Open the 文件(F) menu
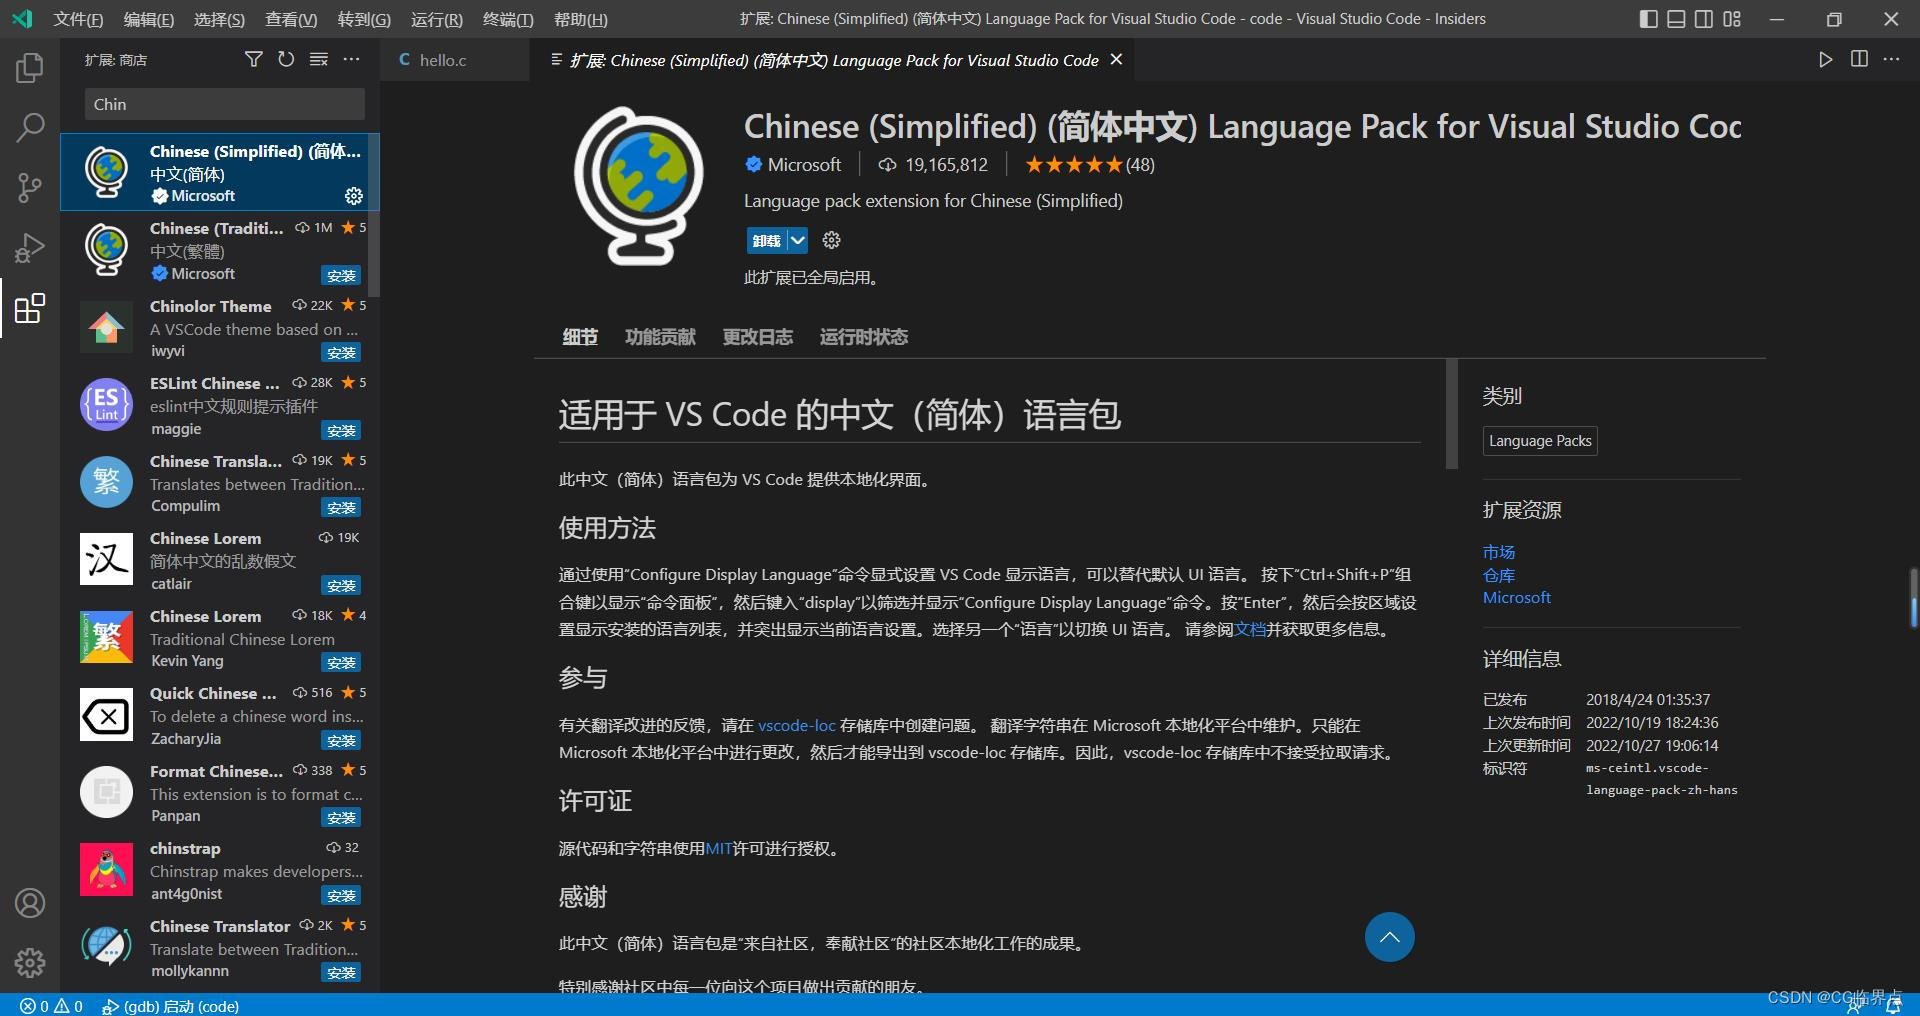The height and width of the screenshot is (1016, 1920). point(78,19)
